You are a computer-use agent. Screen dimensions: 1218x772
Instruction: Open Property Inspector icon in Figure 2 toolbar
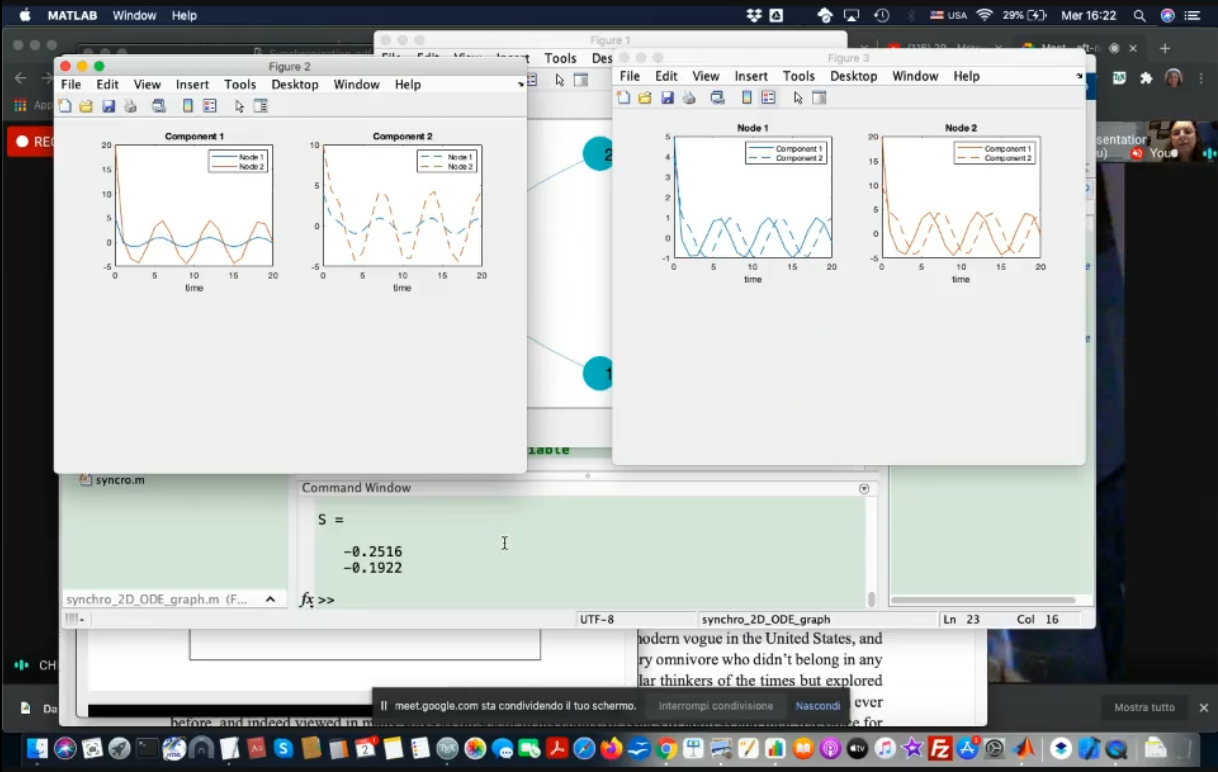(x=261, y=106)
